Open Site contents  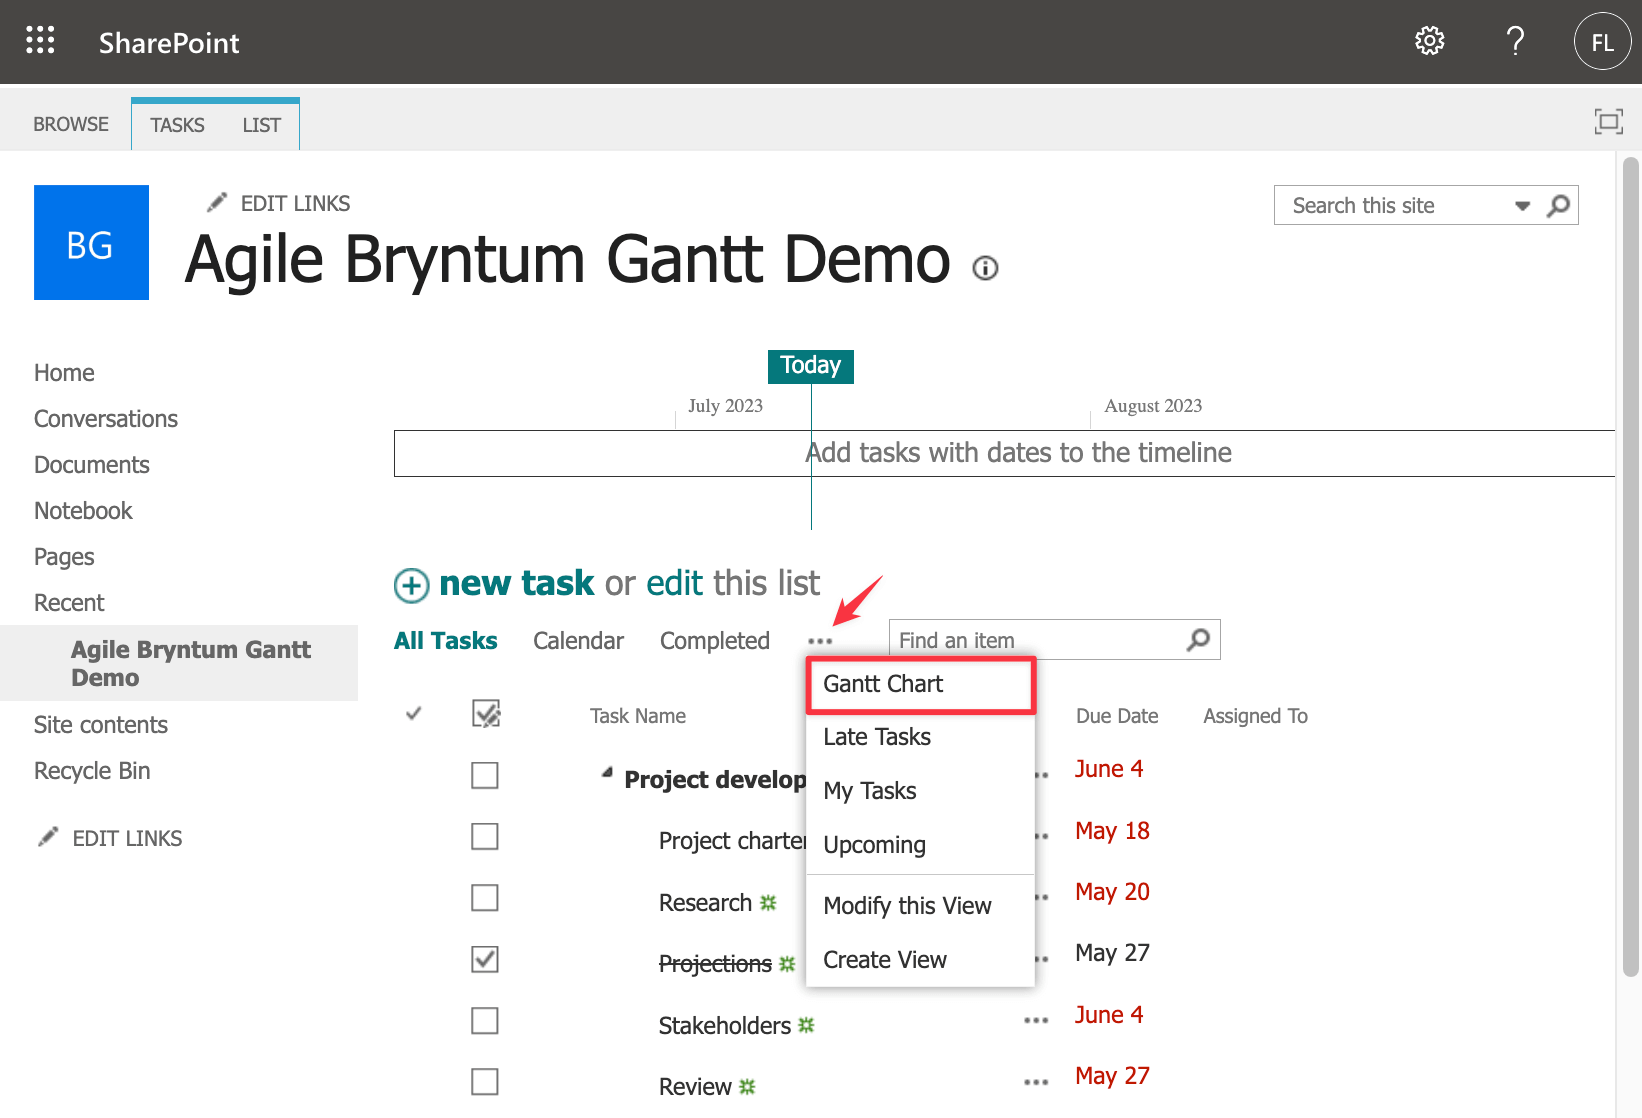(101, 725)
